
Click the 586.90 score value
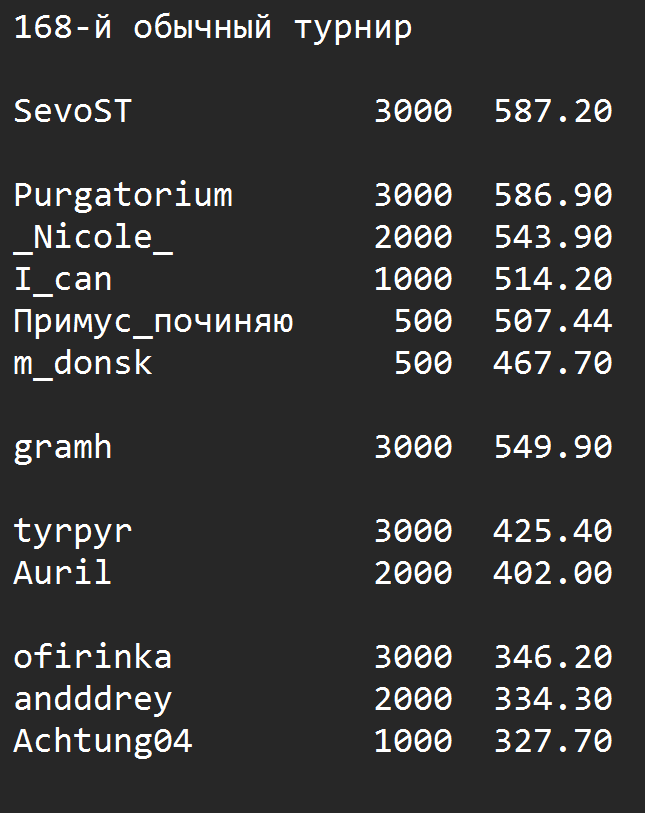pyautogui.click(x=553, y=195)
